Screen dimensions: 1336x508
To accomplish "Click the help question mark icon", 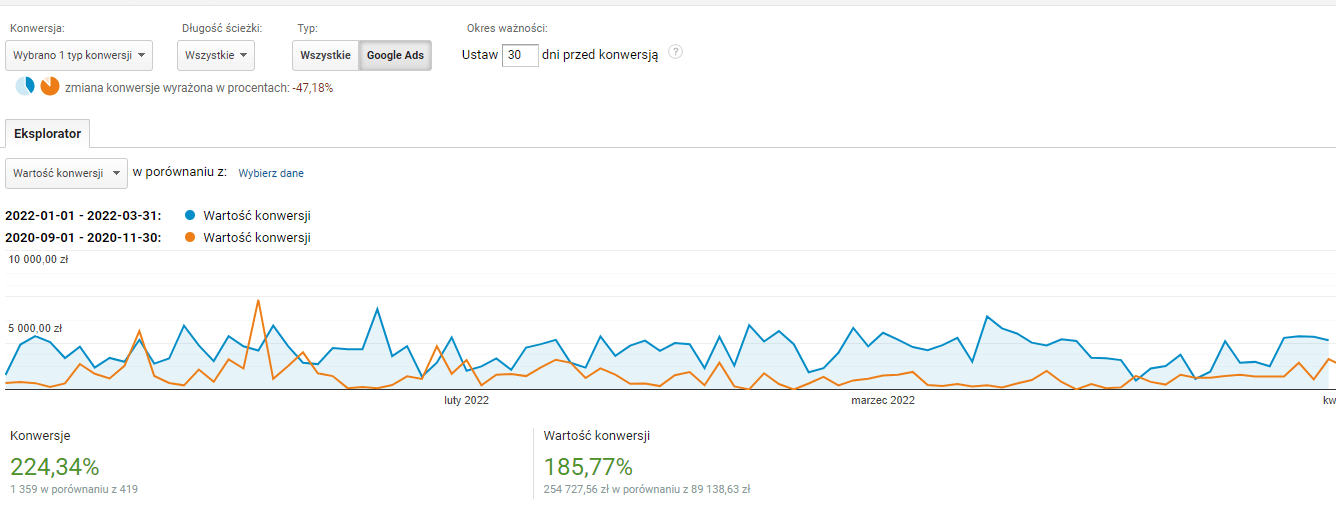I will pyautogui.click(x=675, y=52).
